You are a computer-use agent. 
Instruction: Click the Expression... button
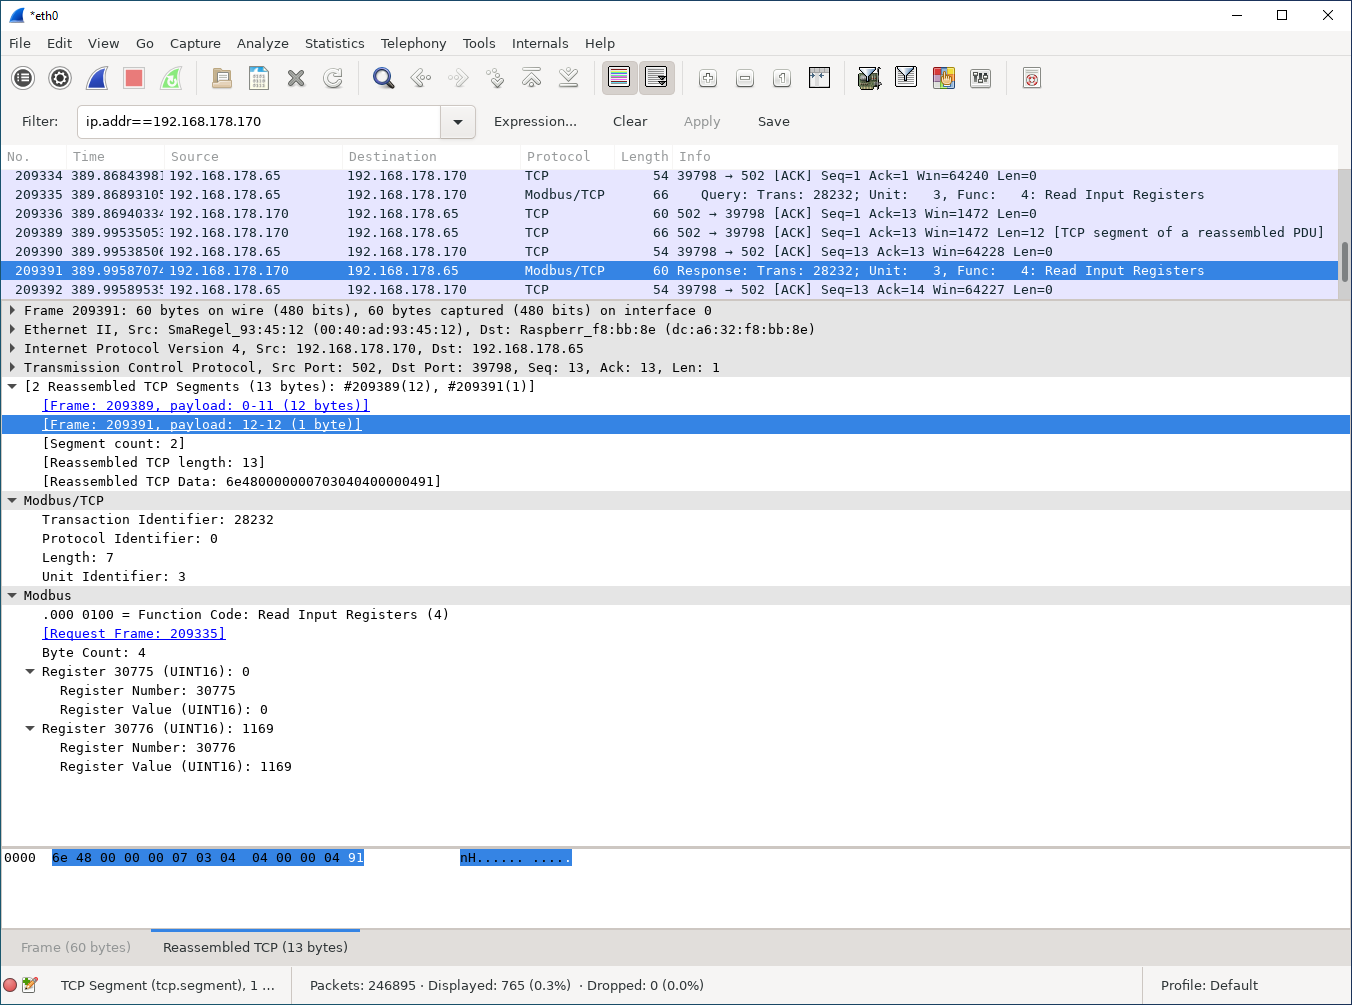[x=535, y=122]
